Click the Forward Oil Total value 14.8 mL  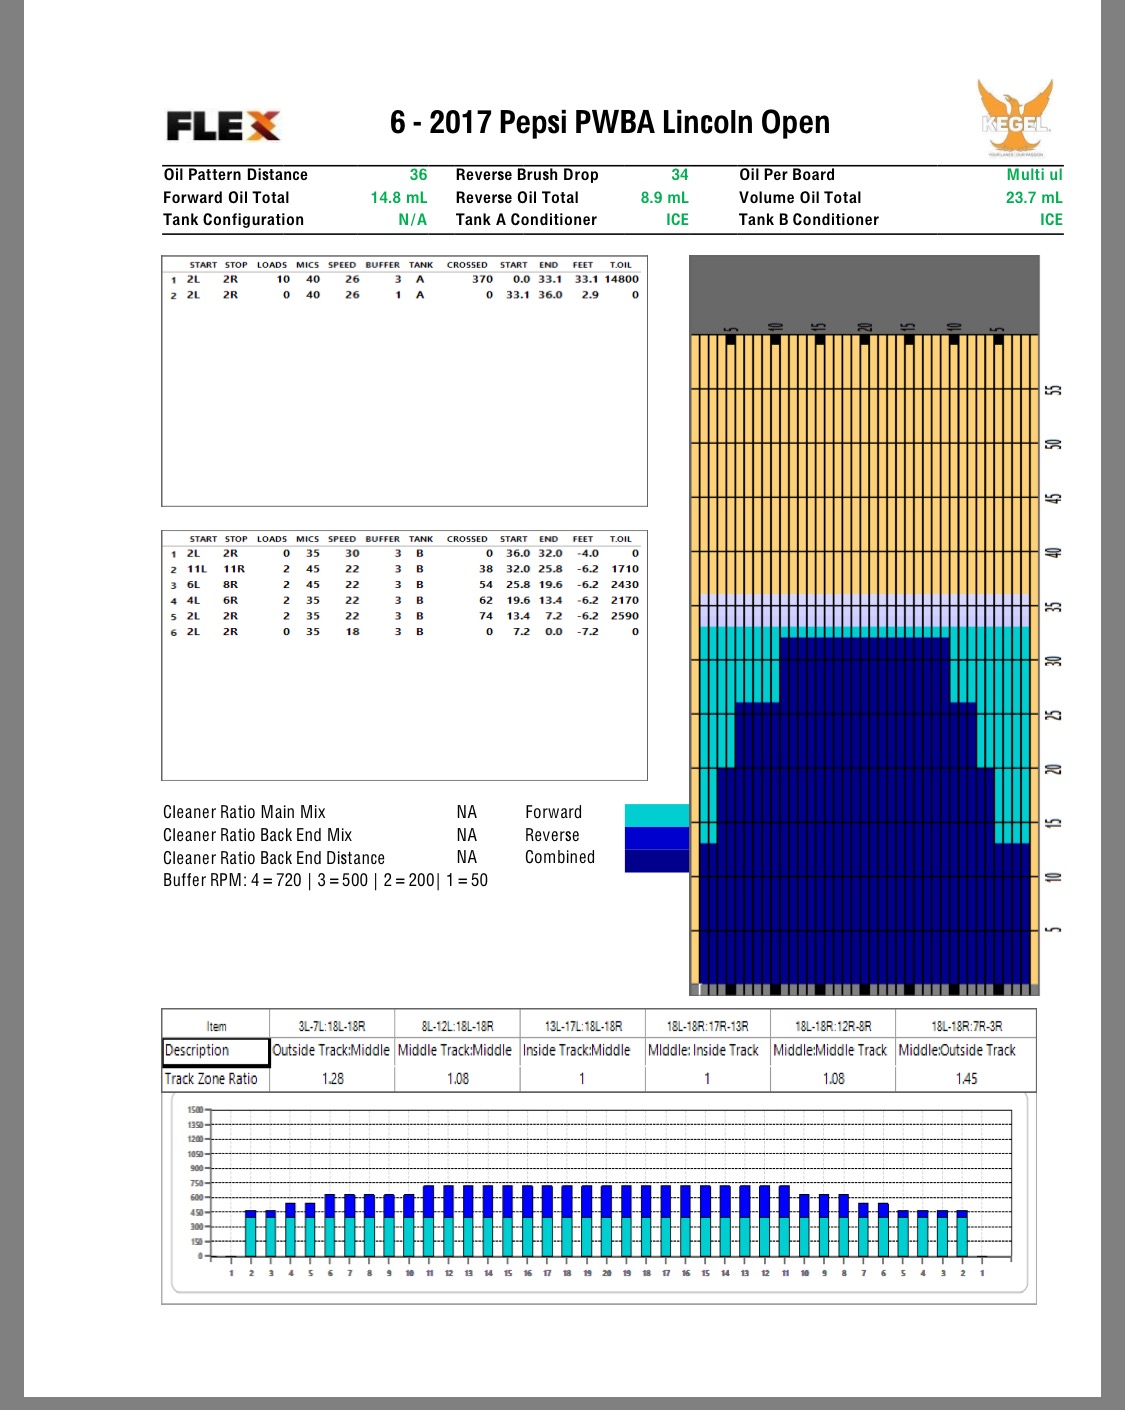coord(399,198)
